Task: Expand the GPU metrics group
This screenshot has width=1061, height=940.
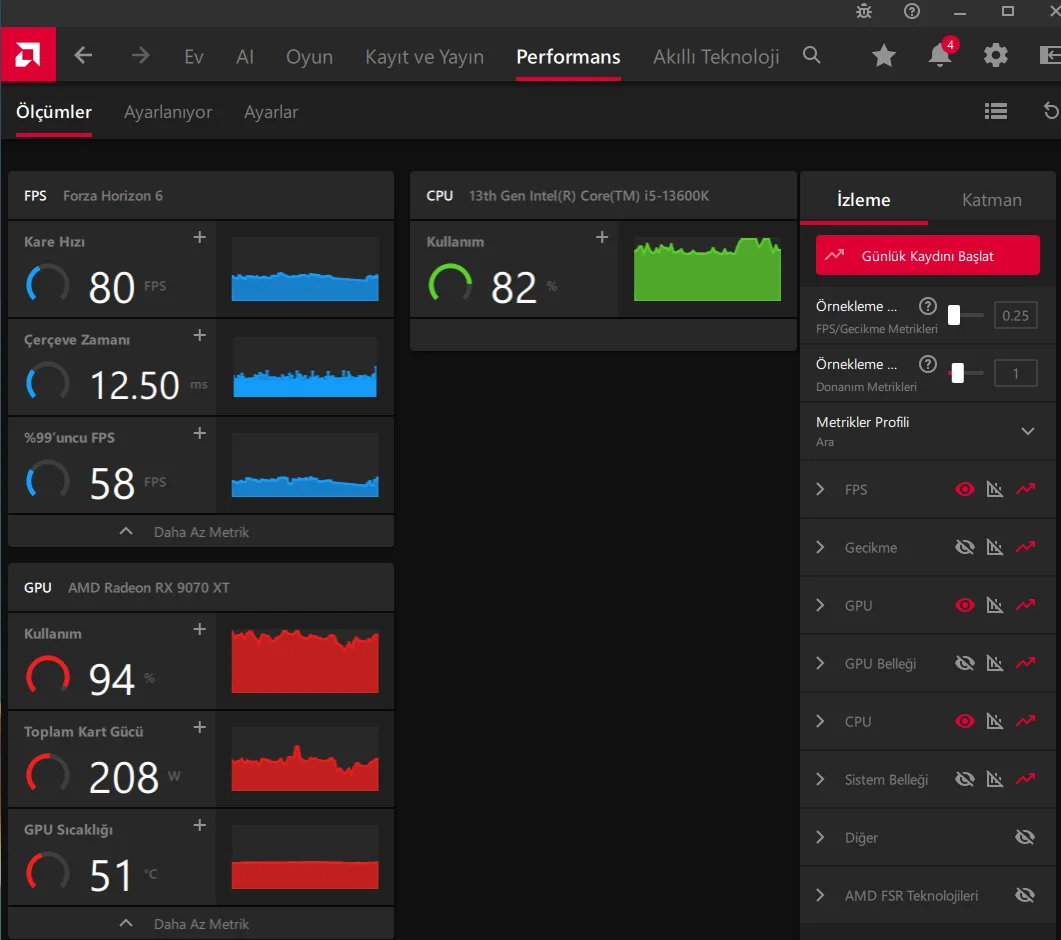Action: [x=820, y=605]
